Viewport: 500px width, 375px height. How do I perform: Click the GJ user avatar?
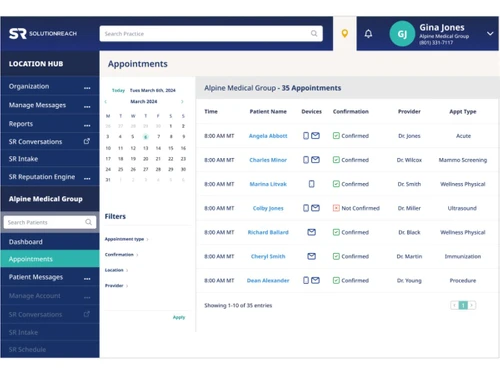(x=402, y=34)
